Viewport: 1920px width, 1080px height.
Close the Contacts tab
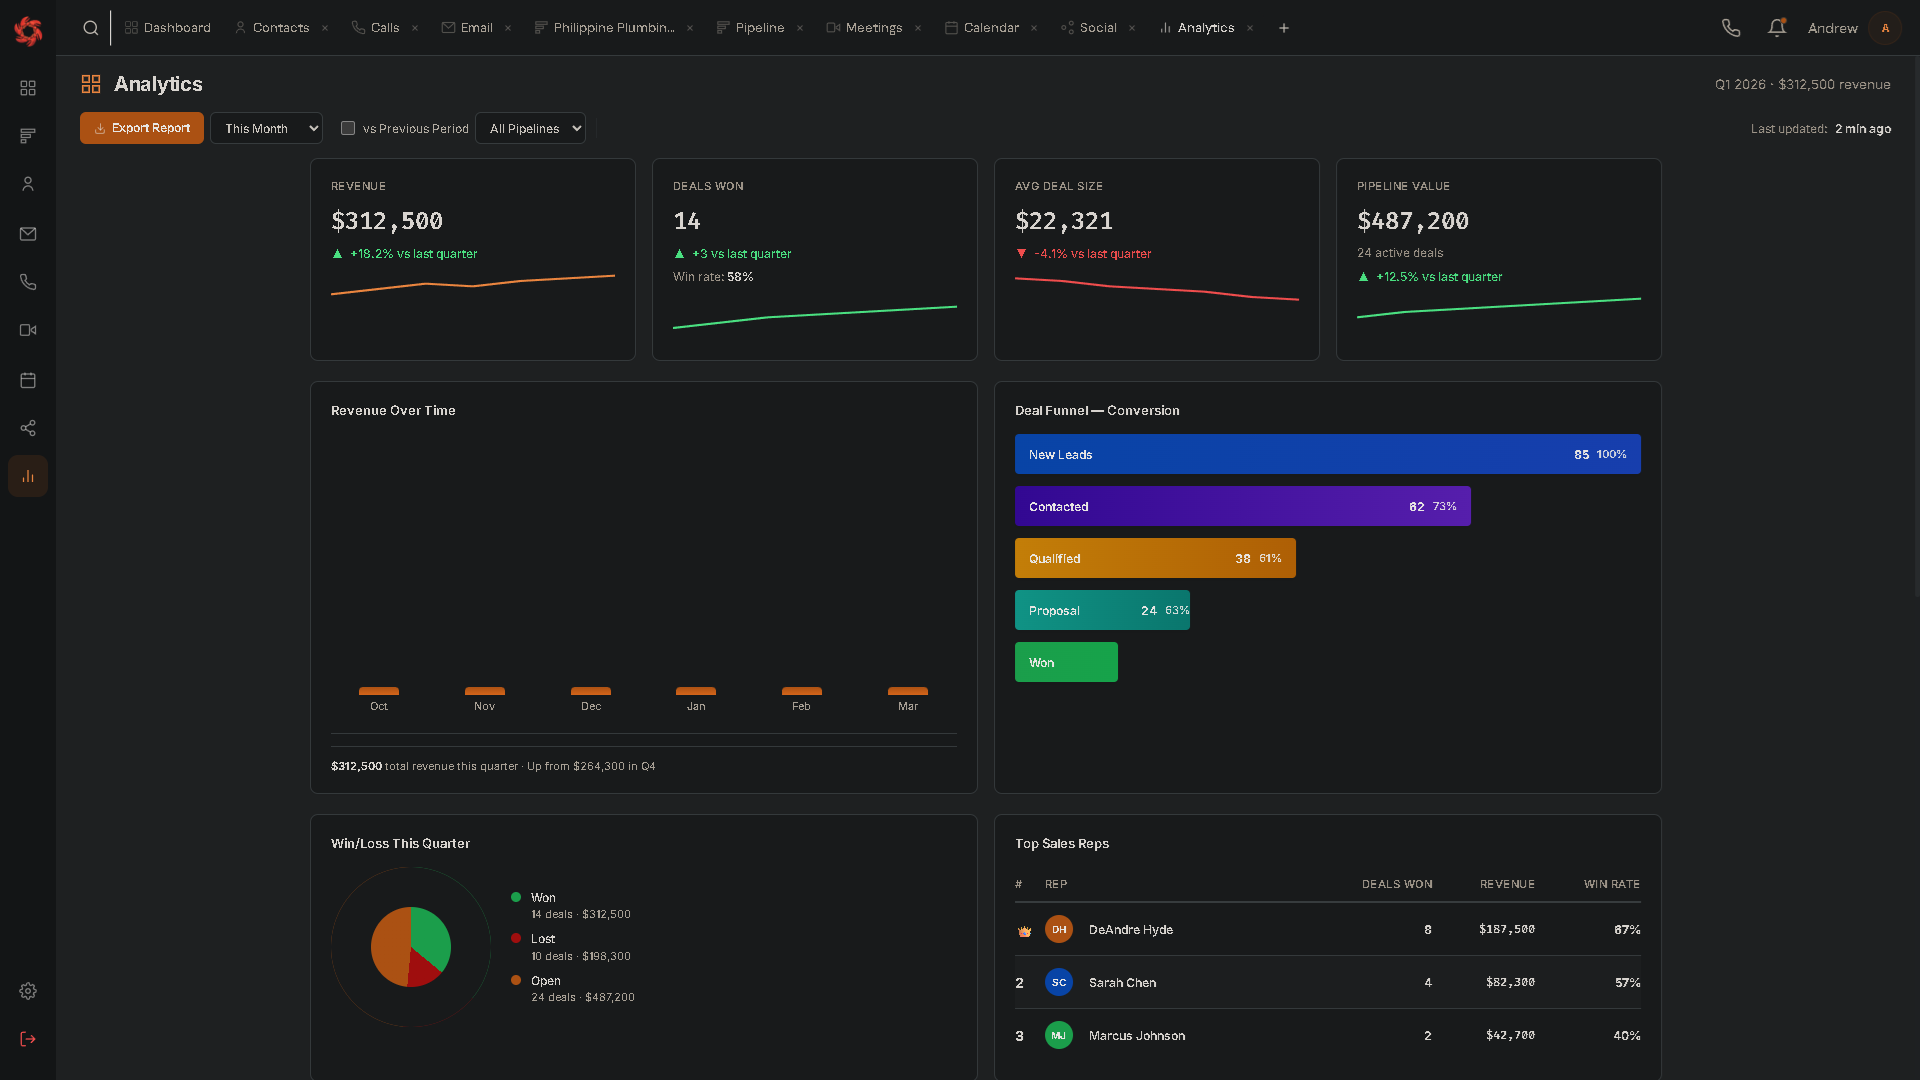pos(325,28)
